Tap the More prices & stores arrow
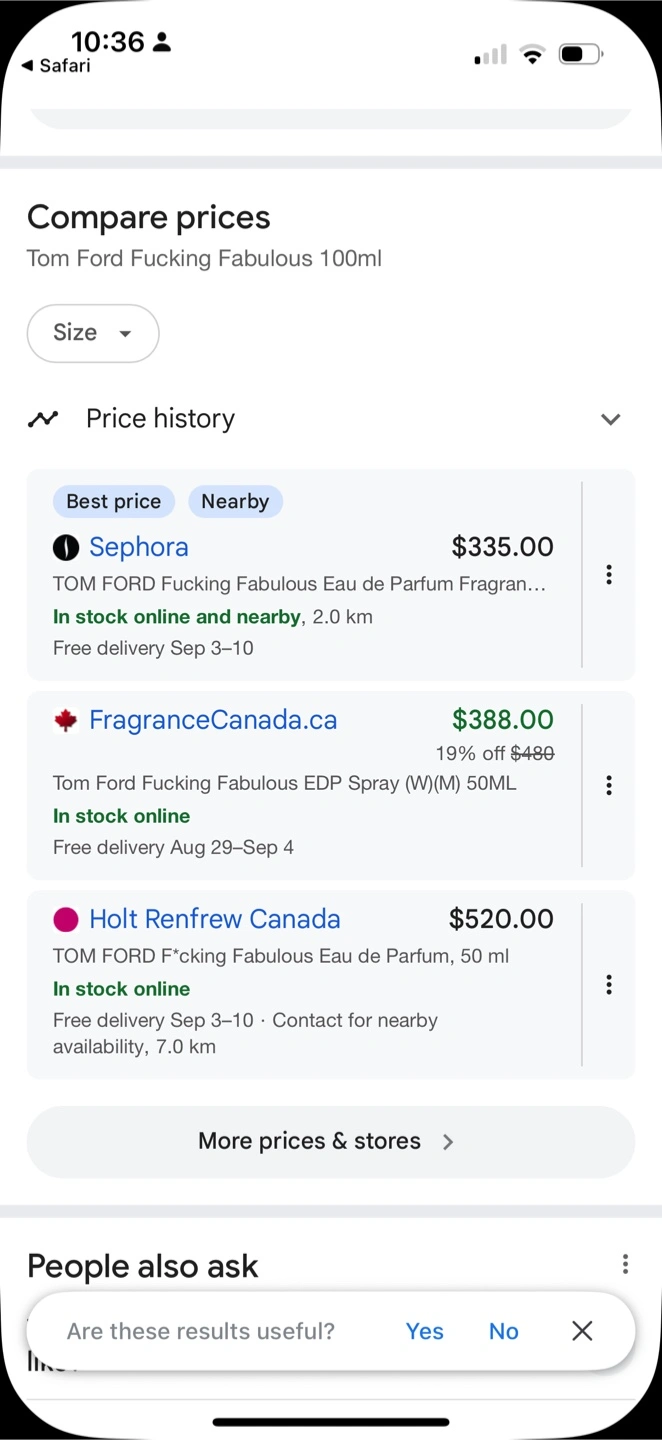The width and height of the screenshot is (662, 1440). (448, 1142)
